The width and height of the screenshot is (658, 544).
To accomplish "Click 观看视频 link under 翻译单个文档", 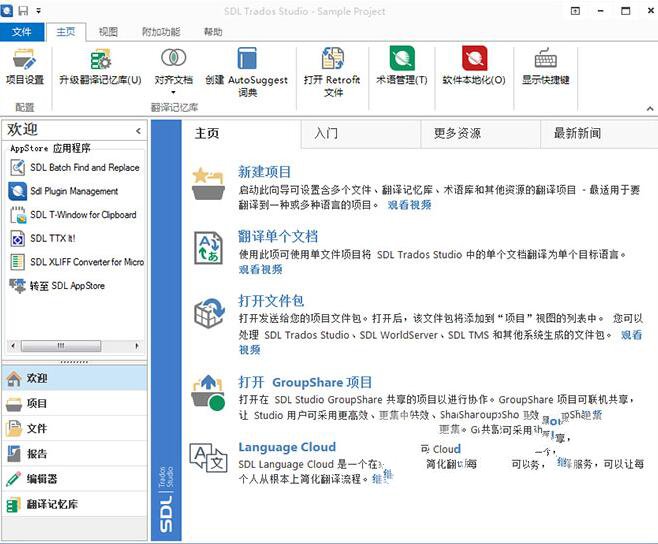I will tap(261, 269).
